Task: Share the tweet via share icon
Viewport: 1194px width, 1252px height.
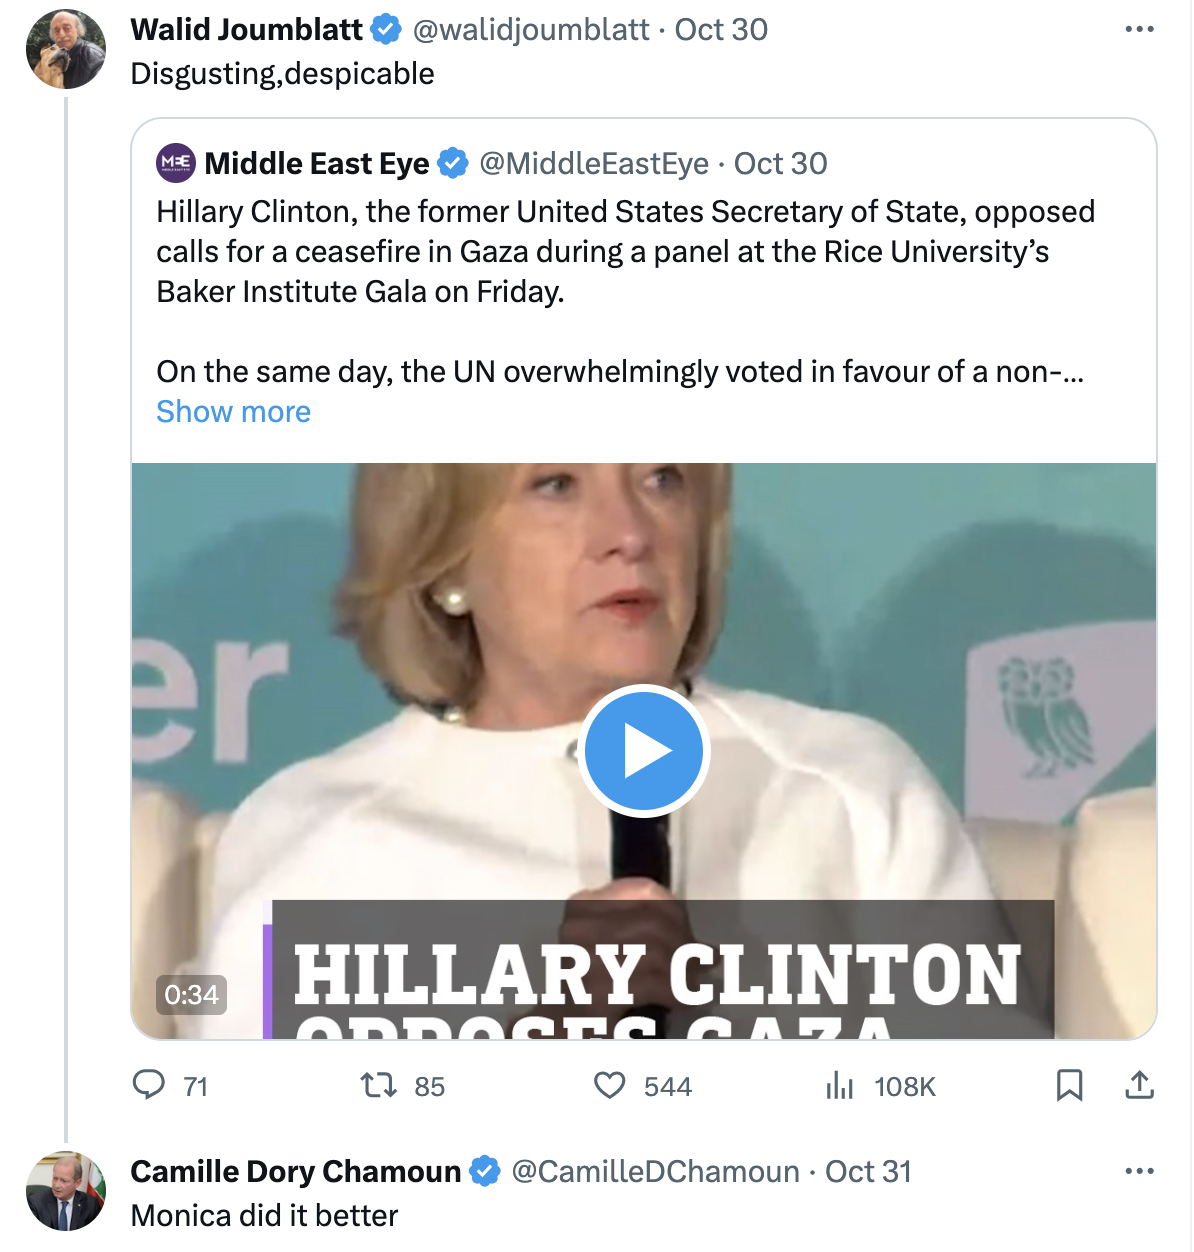Action: [1139, 1085]
